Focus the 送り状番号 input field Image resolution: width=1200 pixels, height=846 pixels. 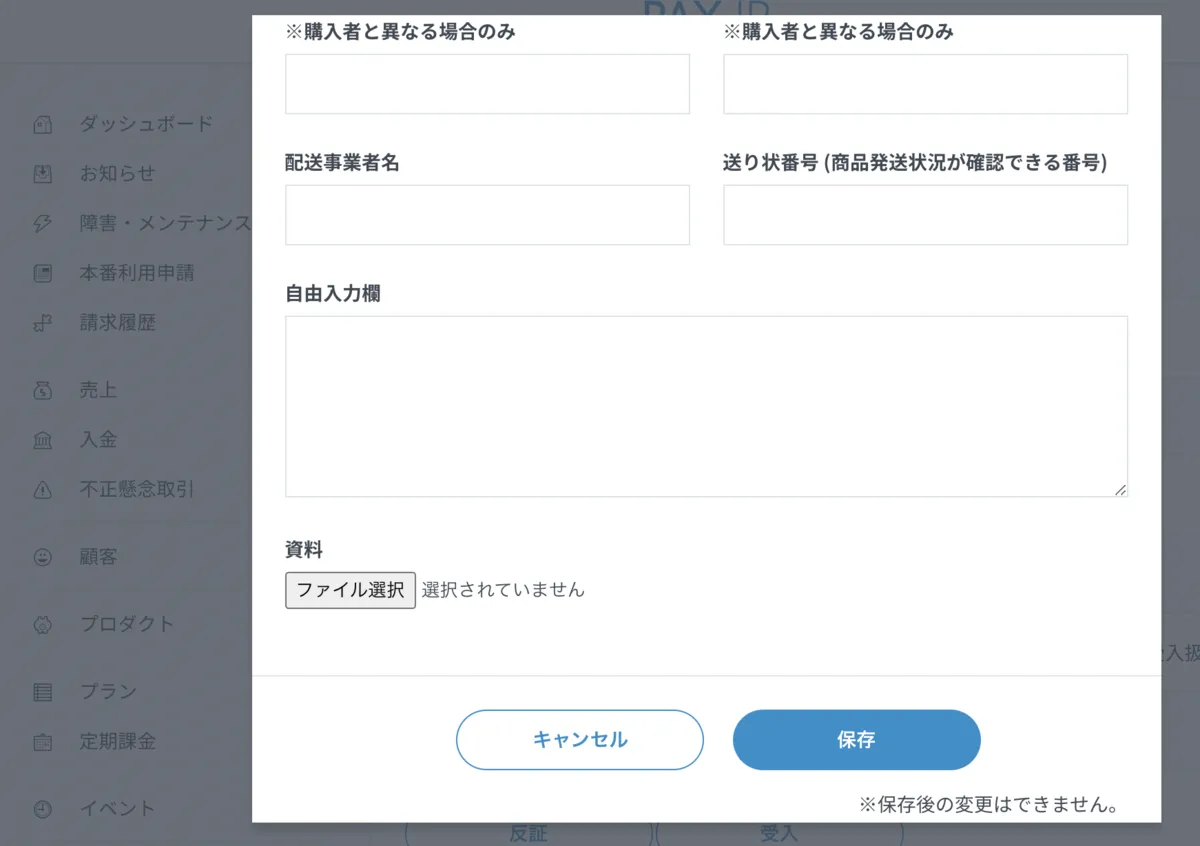click(925, 215)
